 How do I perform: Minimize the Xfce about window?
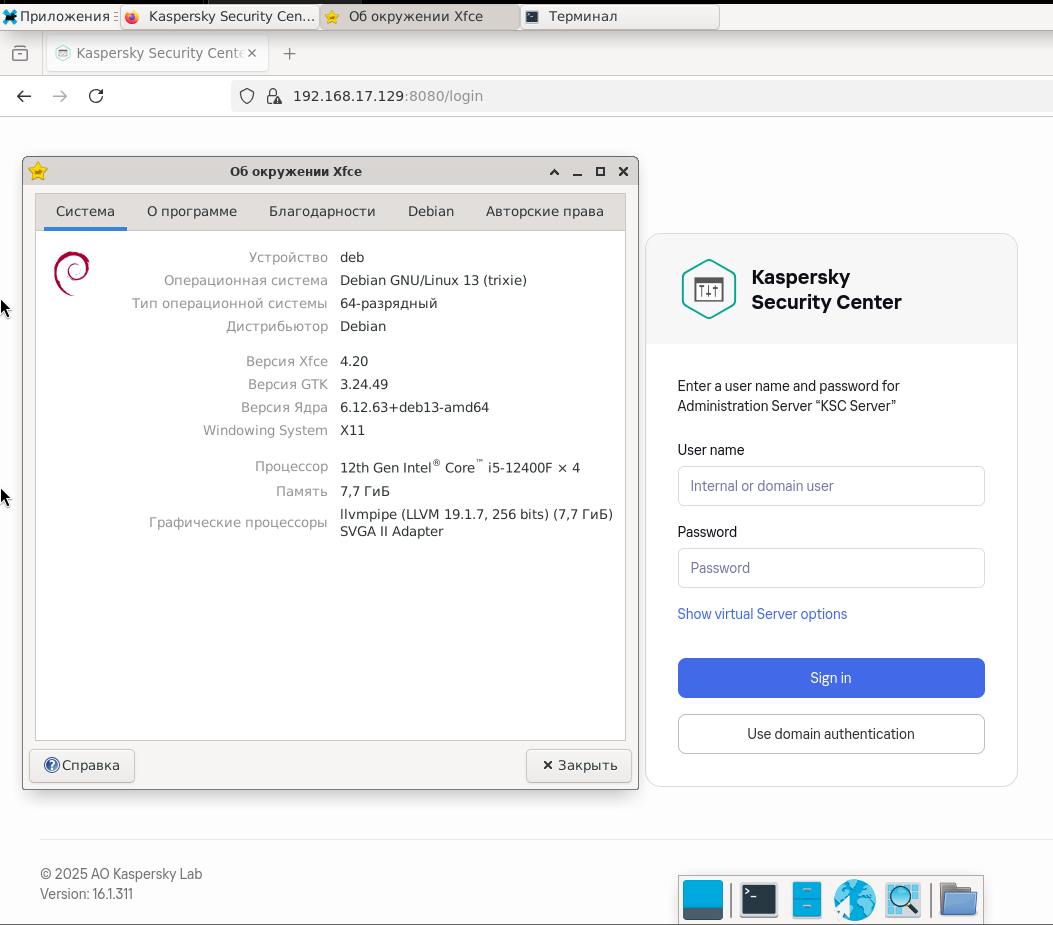coord(577,172)
